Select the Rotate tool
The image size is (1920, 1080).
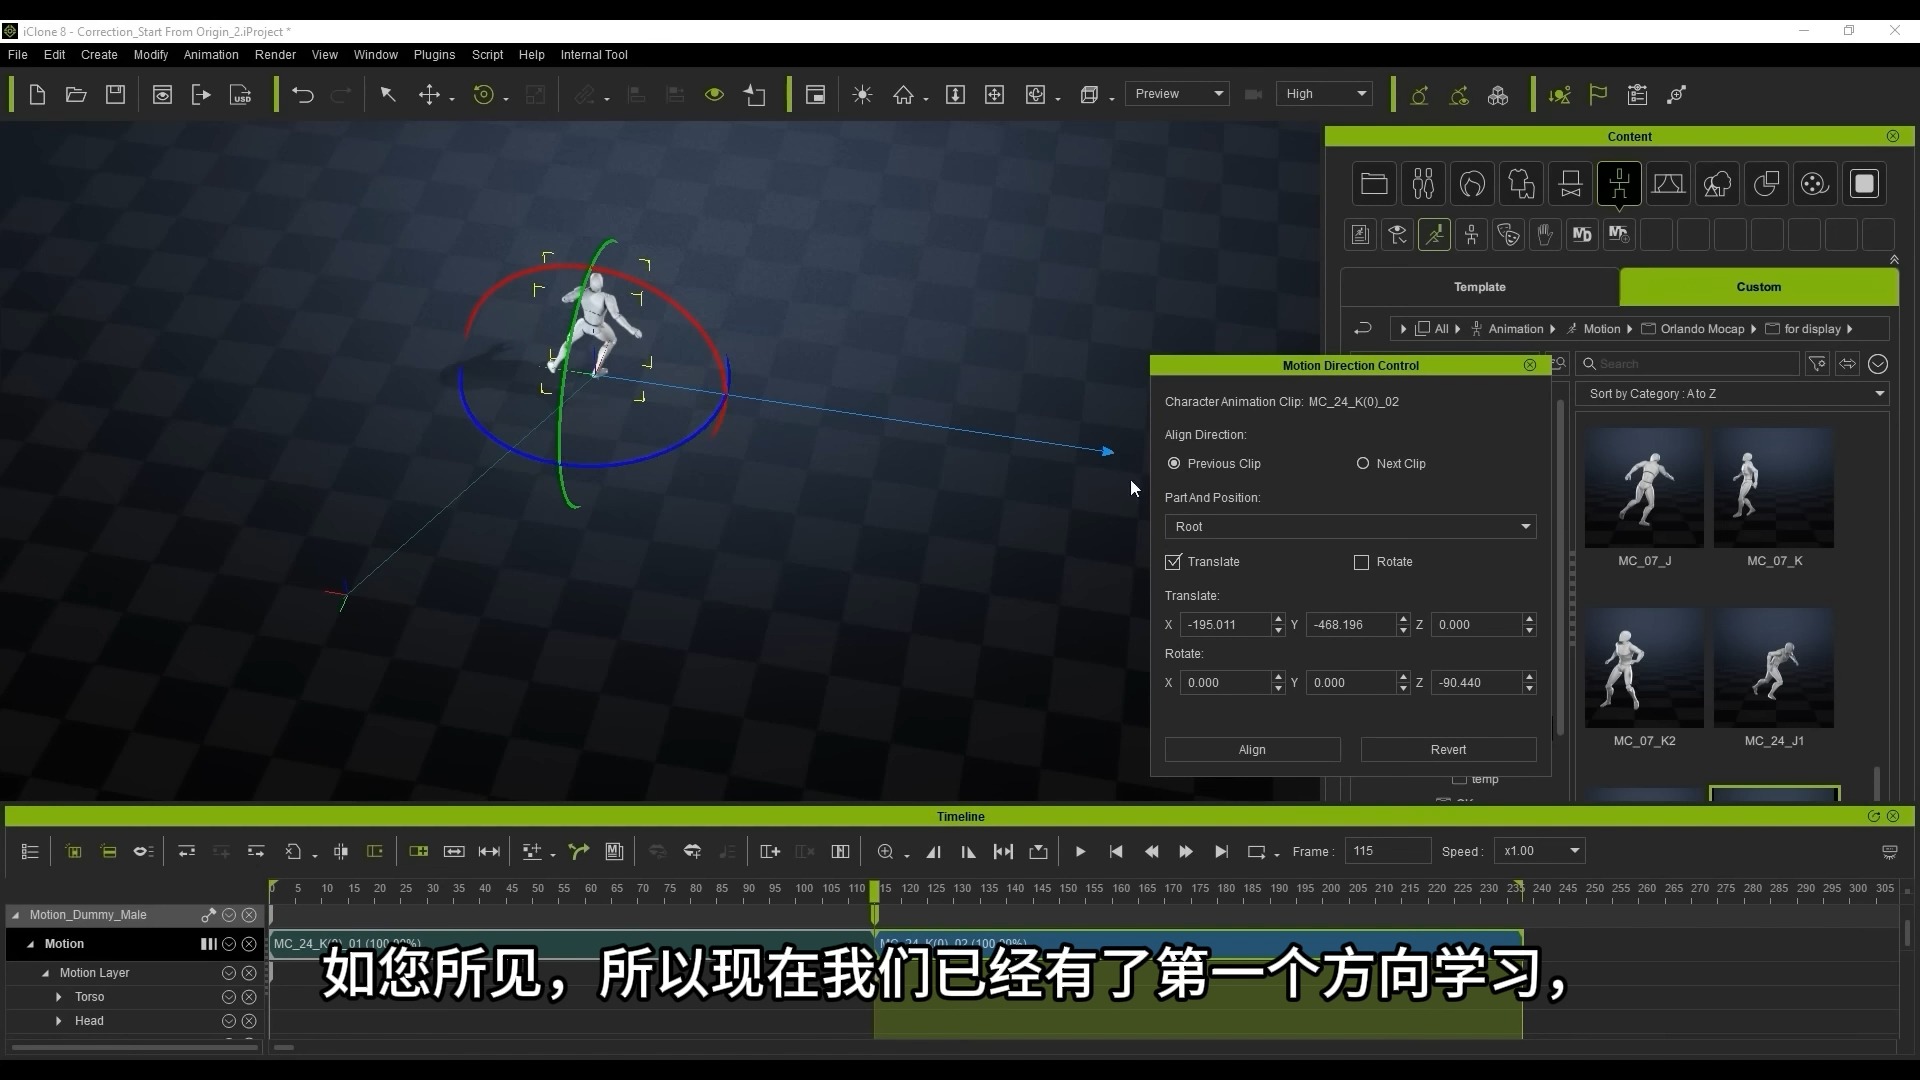click(484, 94)
